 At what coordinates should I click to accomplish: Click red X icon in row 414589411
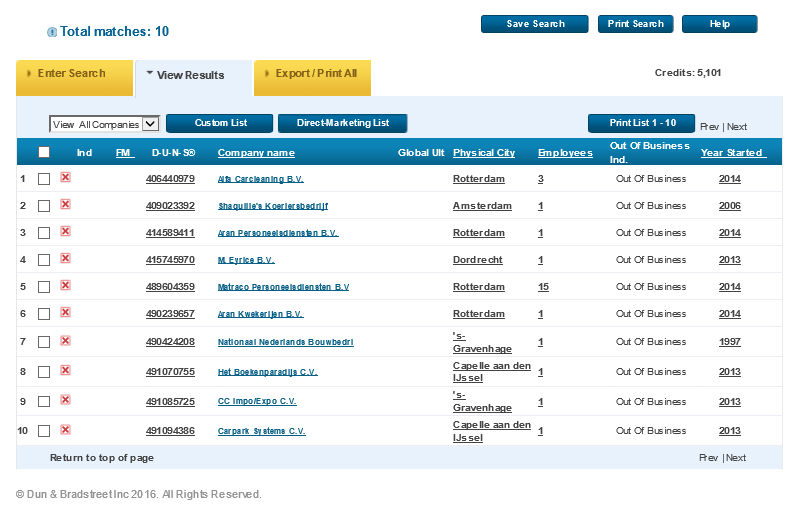click(65, 231)
